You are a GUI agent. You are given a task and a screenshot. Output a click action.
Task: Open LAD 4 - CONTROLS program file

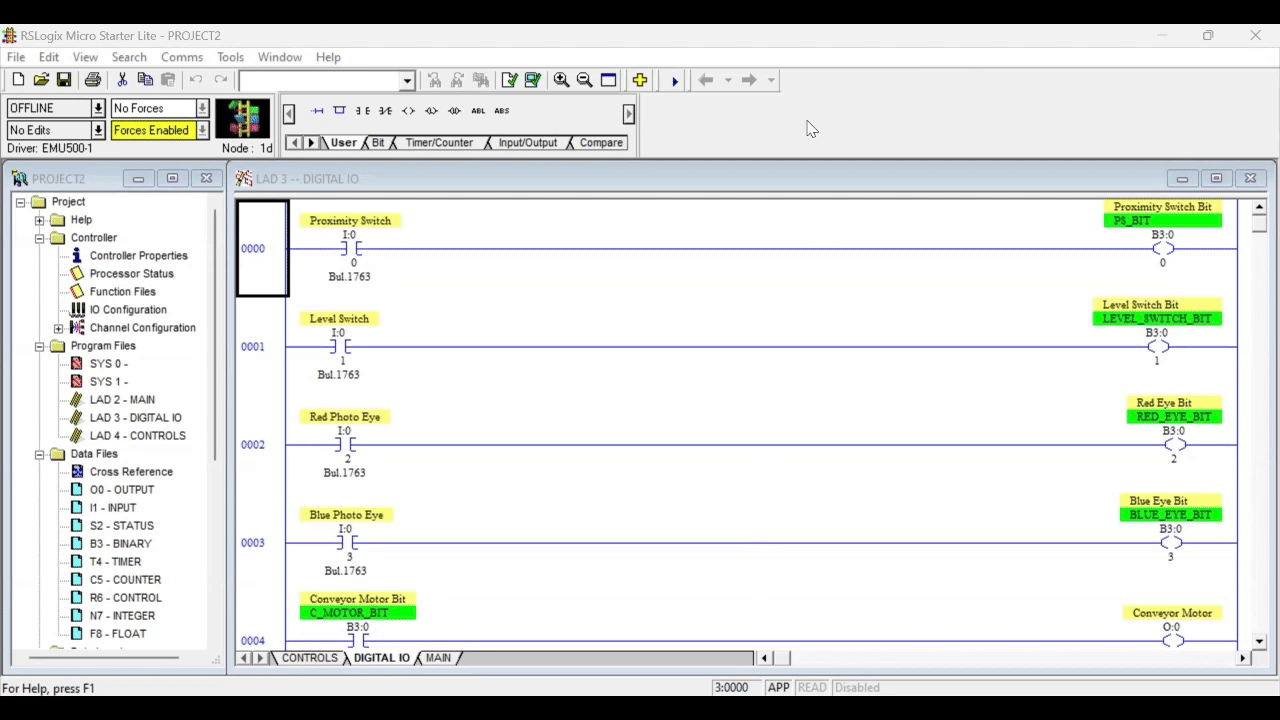(x=137, y=436)
